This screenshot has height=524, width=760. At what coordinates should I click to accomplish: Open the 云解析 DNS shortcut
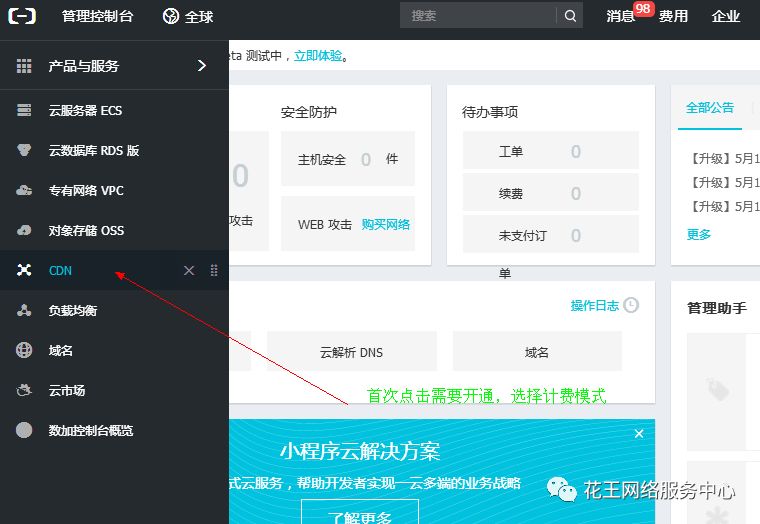coord(351,351)
